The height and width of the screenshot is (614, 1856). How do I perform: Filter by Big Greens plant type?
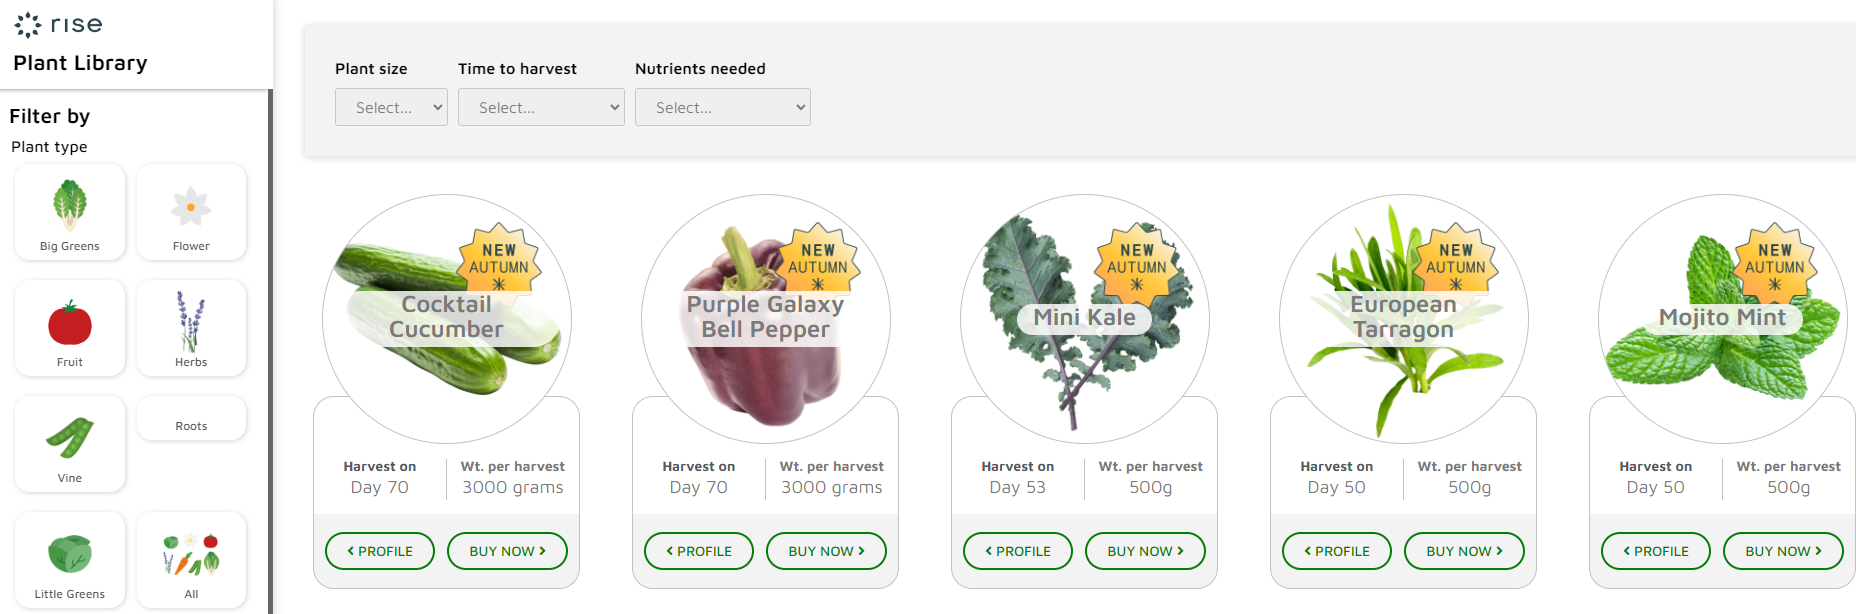click(70, 212)
